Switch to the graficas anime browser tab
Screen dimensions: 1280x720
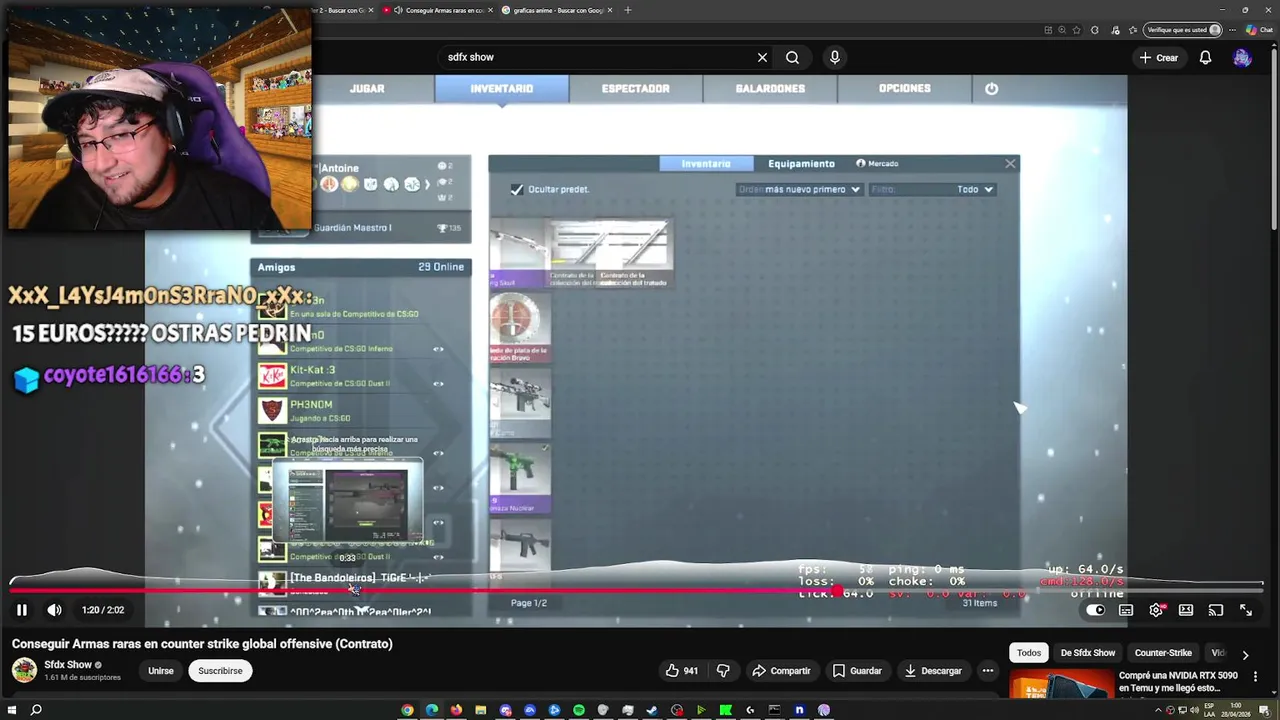click(x=558, y=10)
